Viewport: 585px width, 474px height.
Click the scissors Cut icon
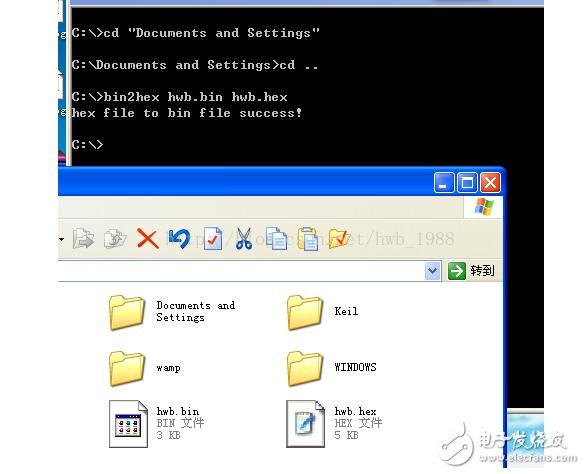coord(244,238)
